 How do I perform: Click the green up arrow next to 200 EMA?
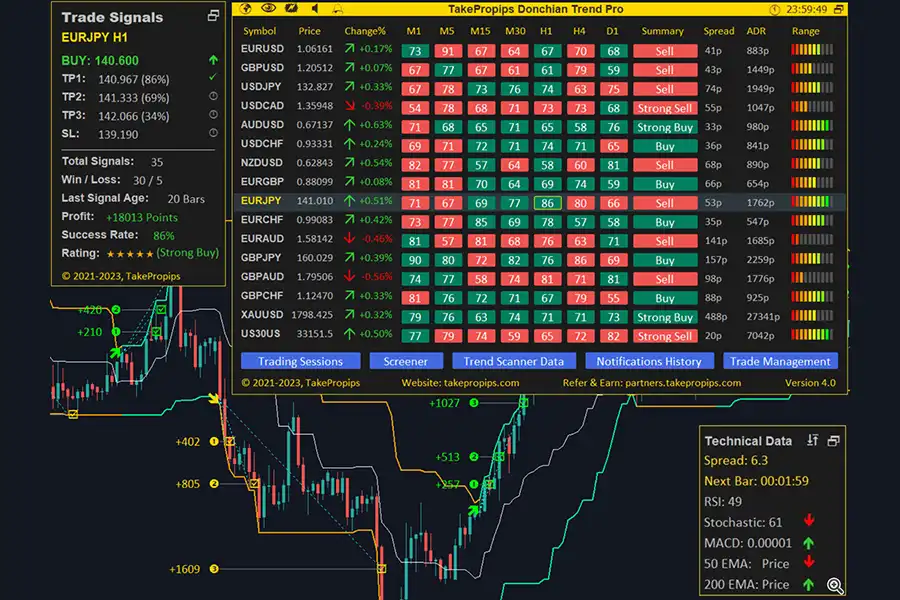click(809, 584)
